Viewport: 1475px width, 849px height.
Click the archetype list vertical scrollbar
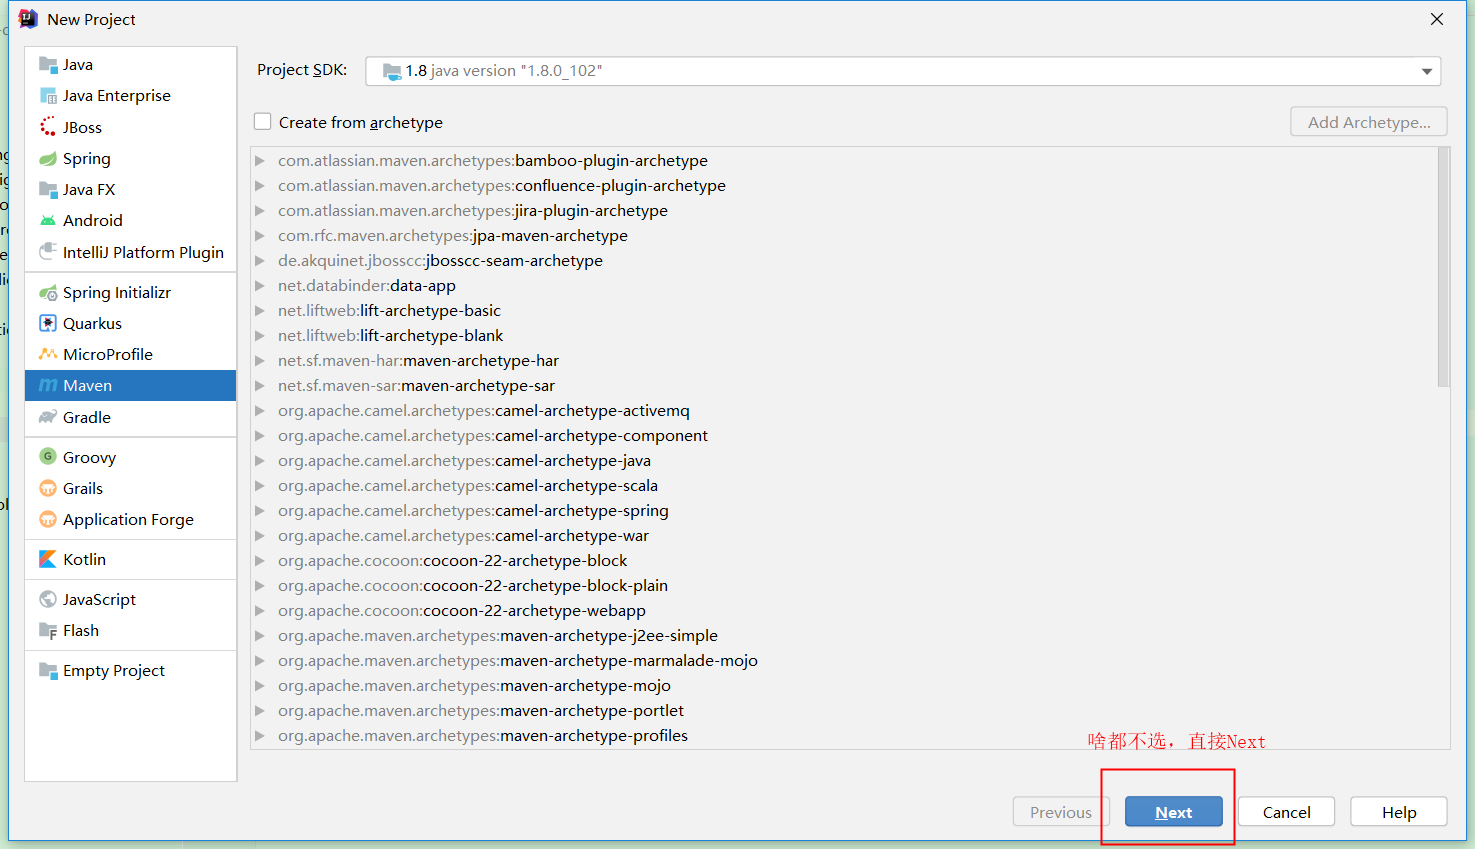[x=1443, y=267]
